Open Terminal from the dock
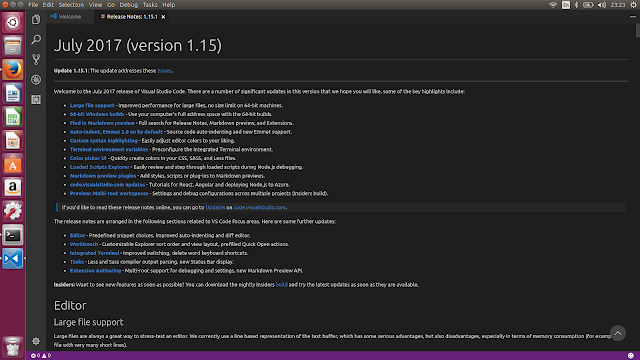Viewport: 640px width, 360px height. coord(13,235)
